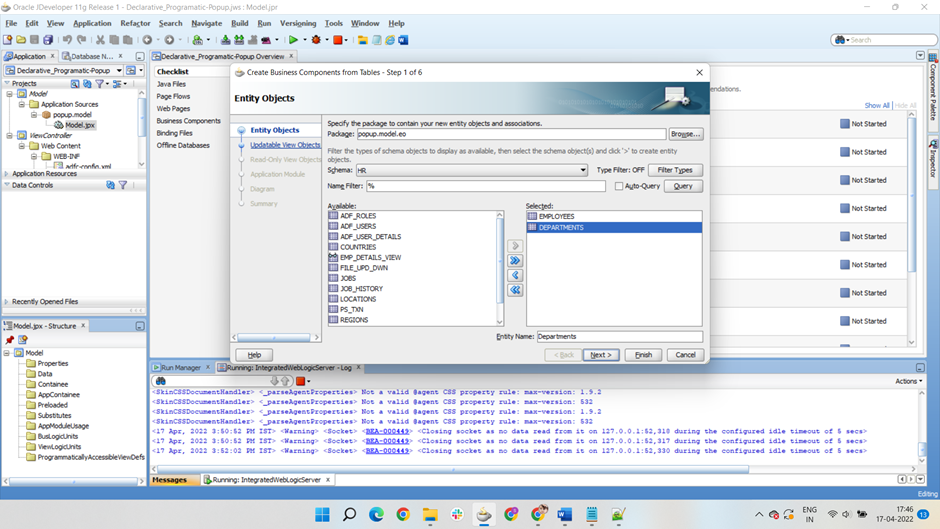Move all available items with double right arrow
Viewport: 940px width, 529px height.
[514, 260]
